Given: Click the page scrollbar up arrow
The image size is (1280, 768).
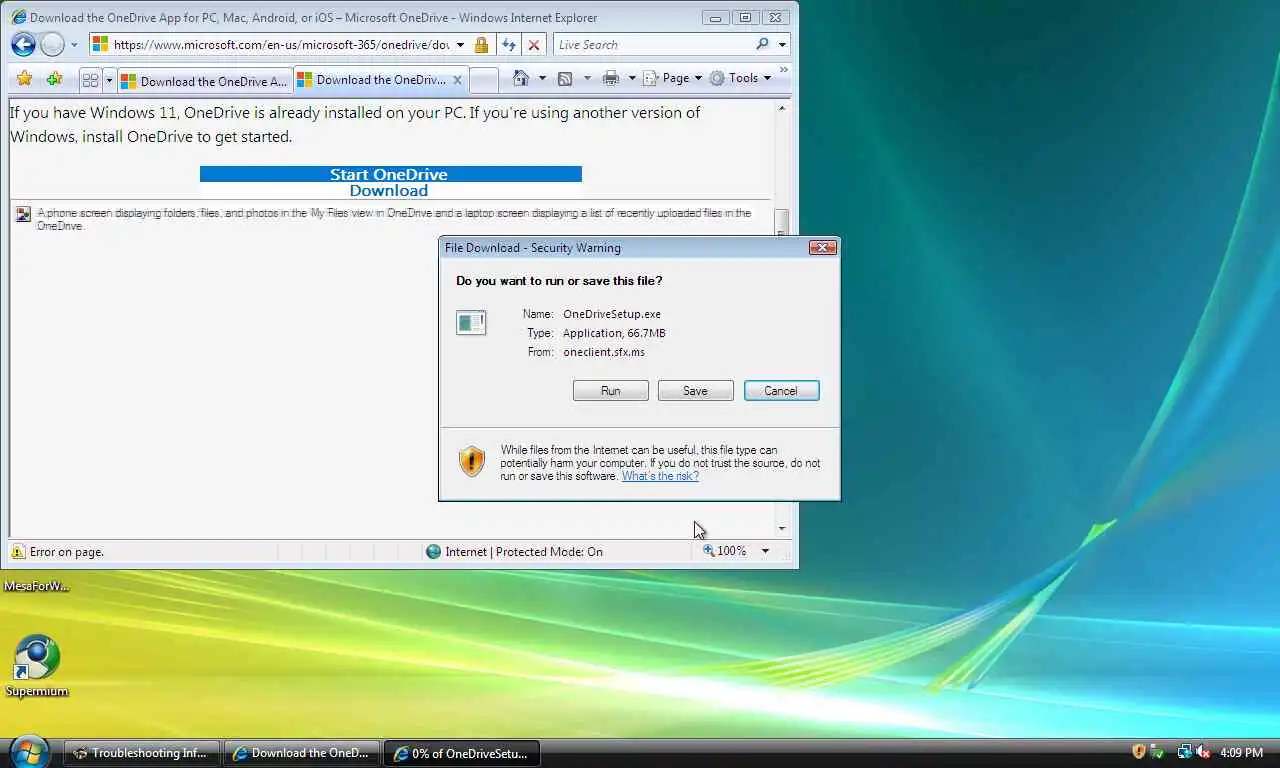Looking at the screenshot, I should pos(782,108).
